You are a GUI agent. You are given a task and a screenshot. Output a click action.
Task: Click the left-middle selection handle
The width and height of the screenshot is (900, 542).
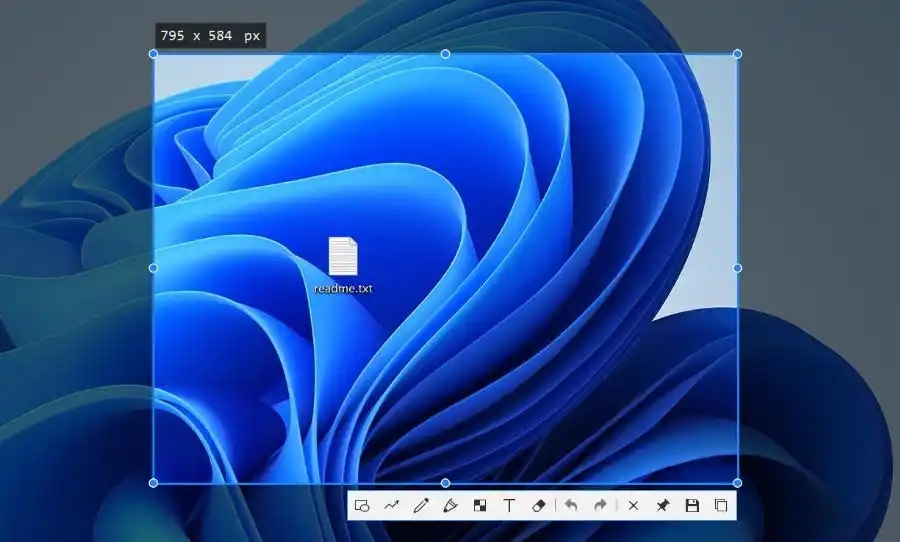153,268
